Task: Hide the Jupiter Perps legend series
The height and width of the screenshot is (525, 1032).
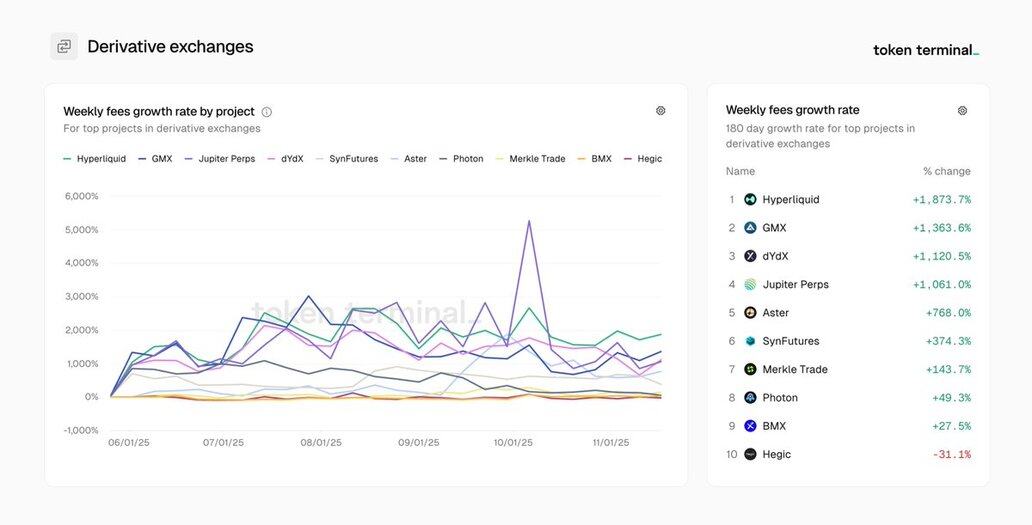Action: point(221,159)
